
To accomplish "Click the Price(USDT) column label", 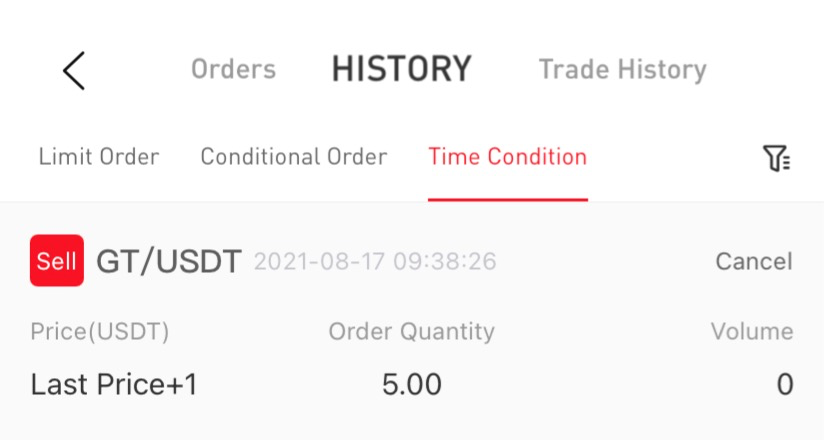I will tap(100, 332).
